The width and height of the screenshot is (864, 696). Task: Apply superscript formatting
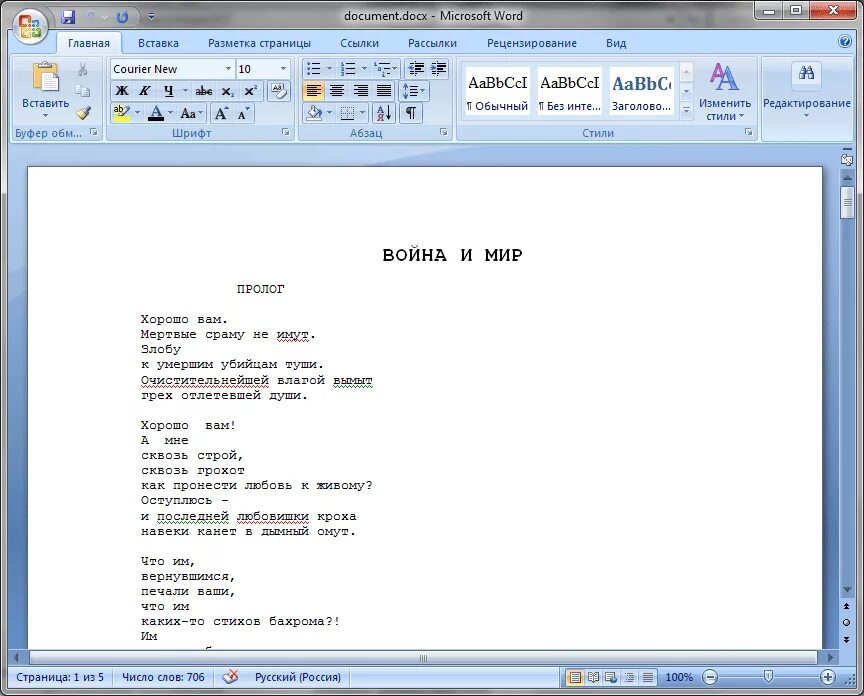pyautogui.click(x=250, y=91)
